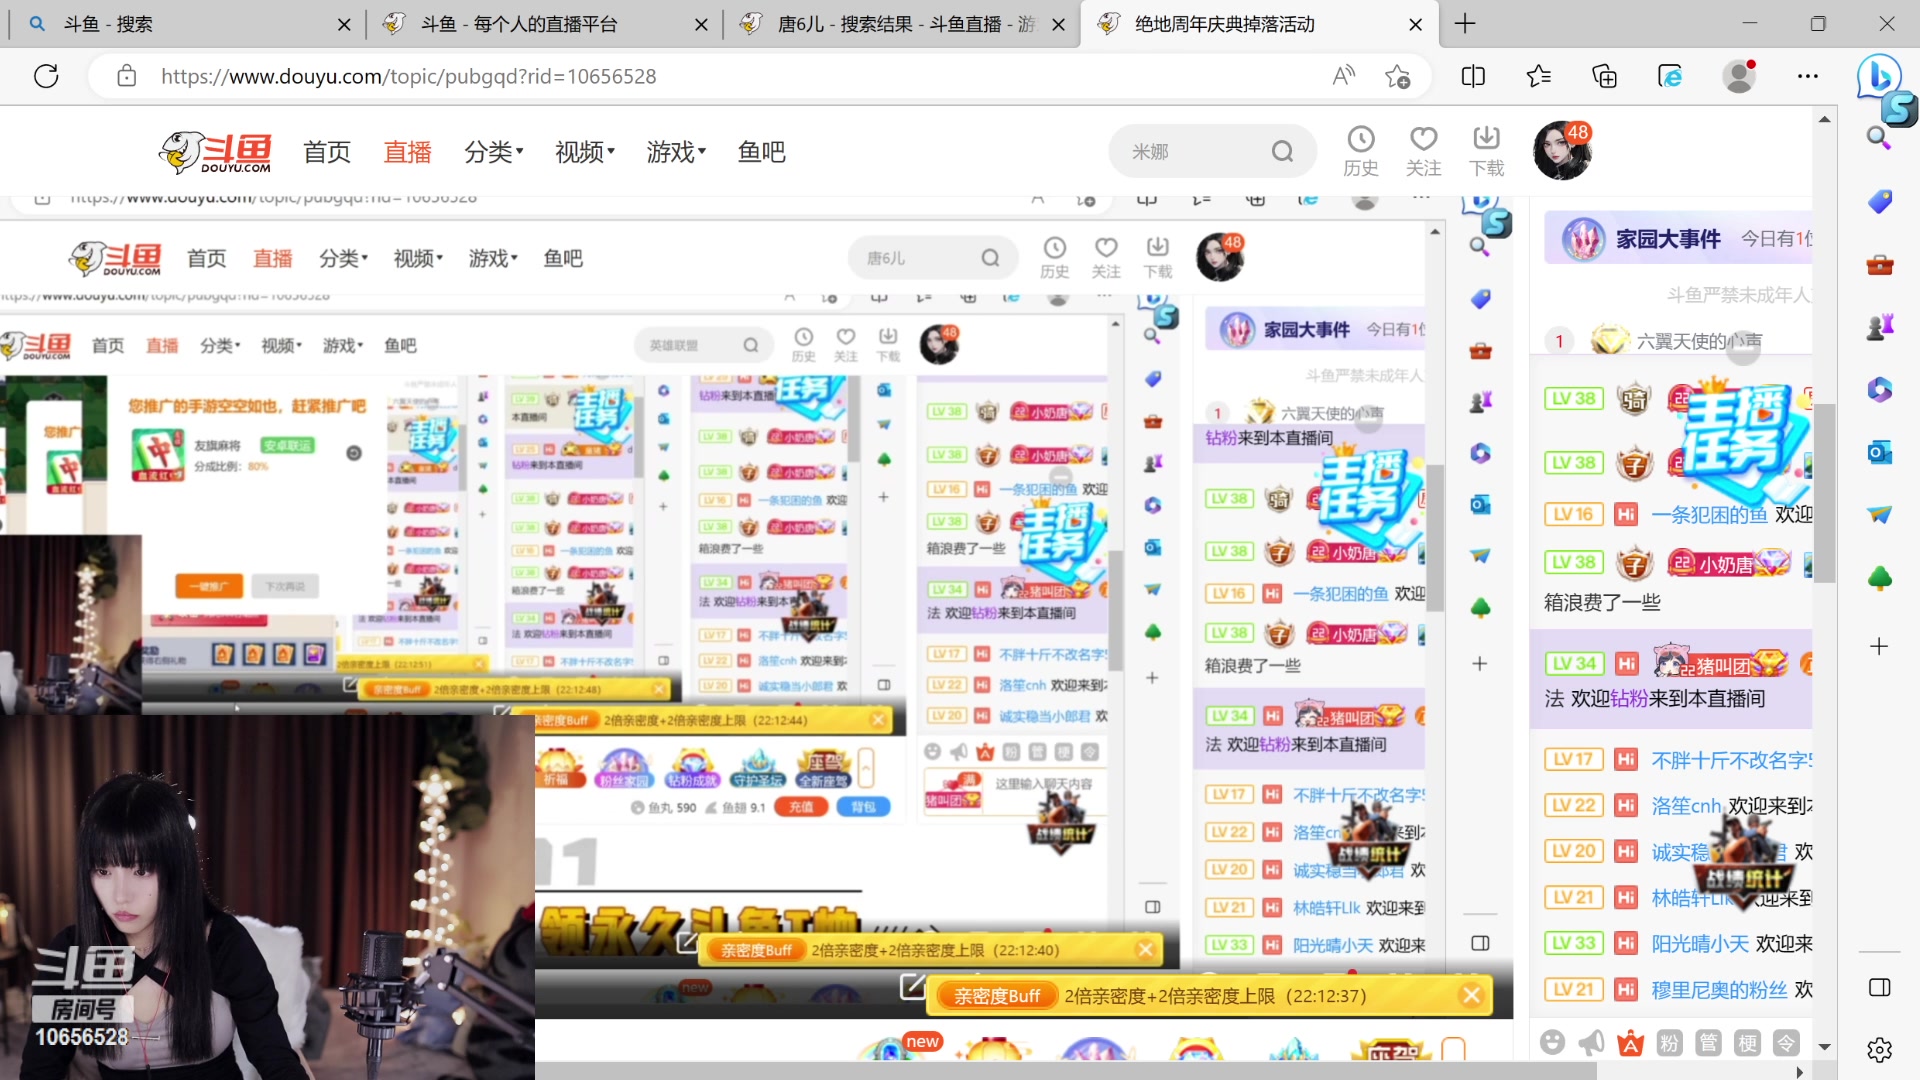Open Games chess icon in Edge sidebar
This screenshot has width=1920, height=1080.
(1879, 327)
